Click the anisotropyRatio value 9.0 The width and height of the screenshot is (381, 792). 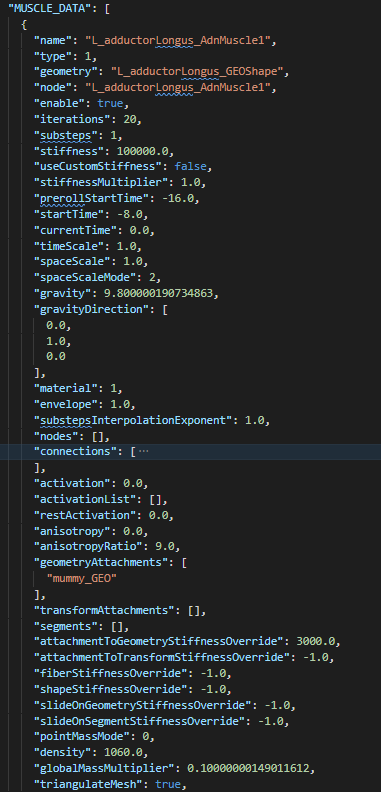(165, 547)
